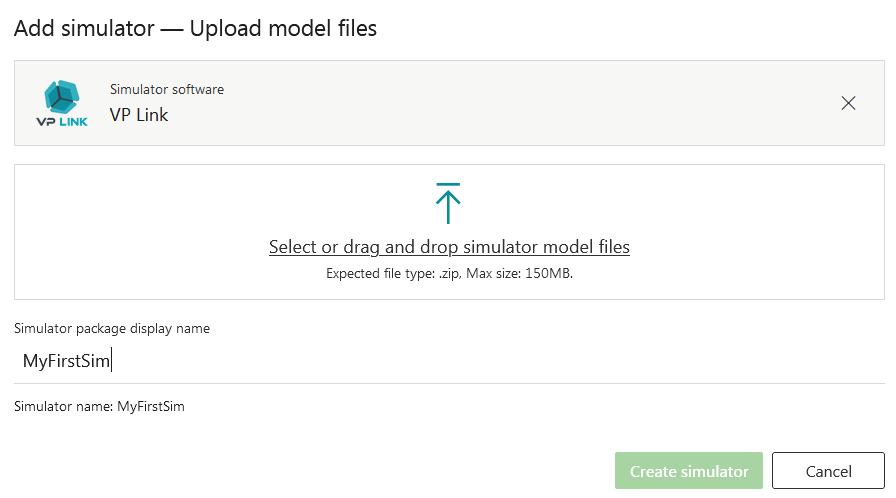The image size is (896, 498).
Task: Click the VP LINK wordmark under the cube
Action: point(62,122)
